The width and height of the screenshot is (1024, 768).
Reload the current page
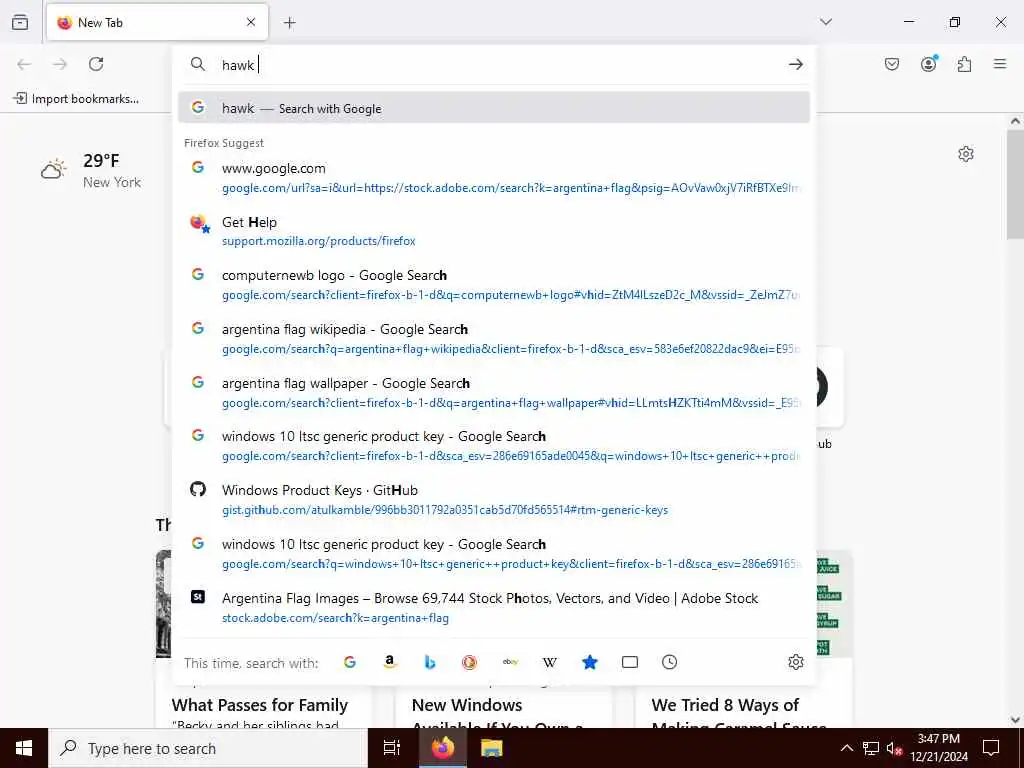pos(96,64)
